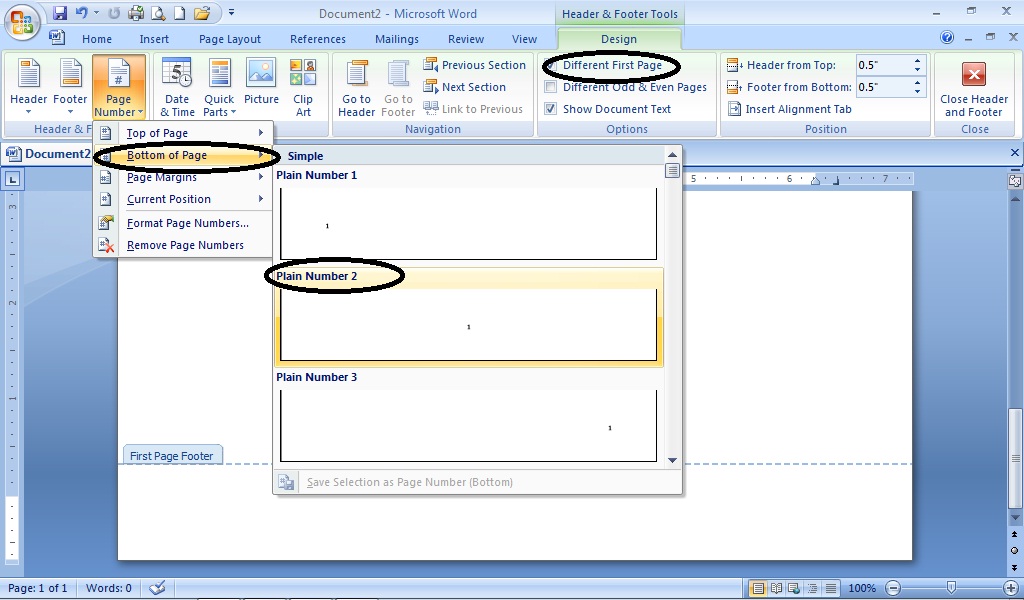Enable Different Odd & Even Pages
Image resolution: width=1024 pixels, height=600 pixels.
pos(551,87)
